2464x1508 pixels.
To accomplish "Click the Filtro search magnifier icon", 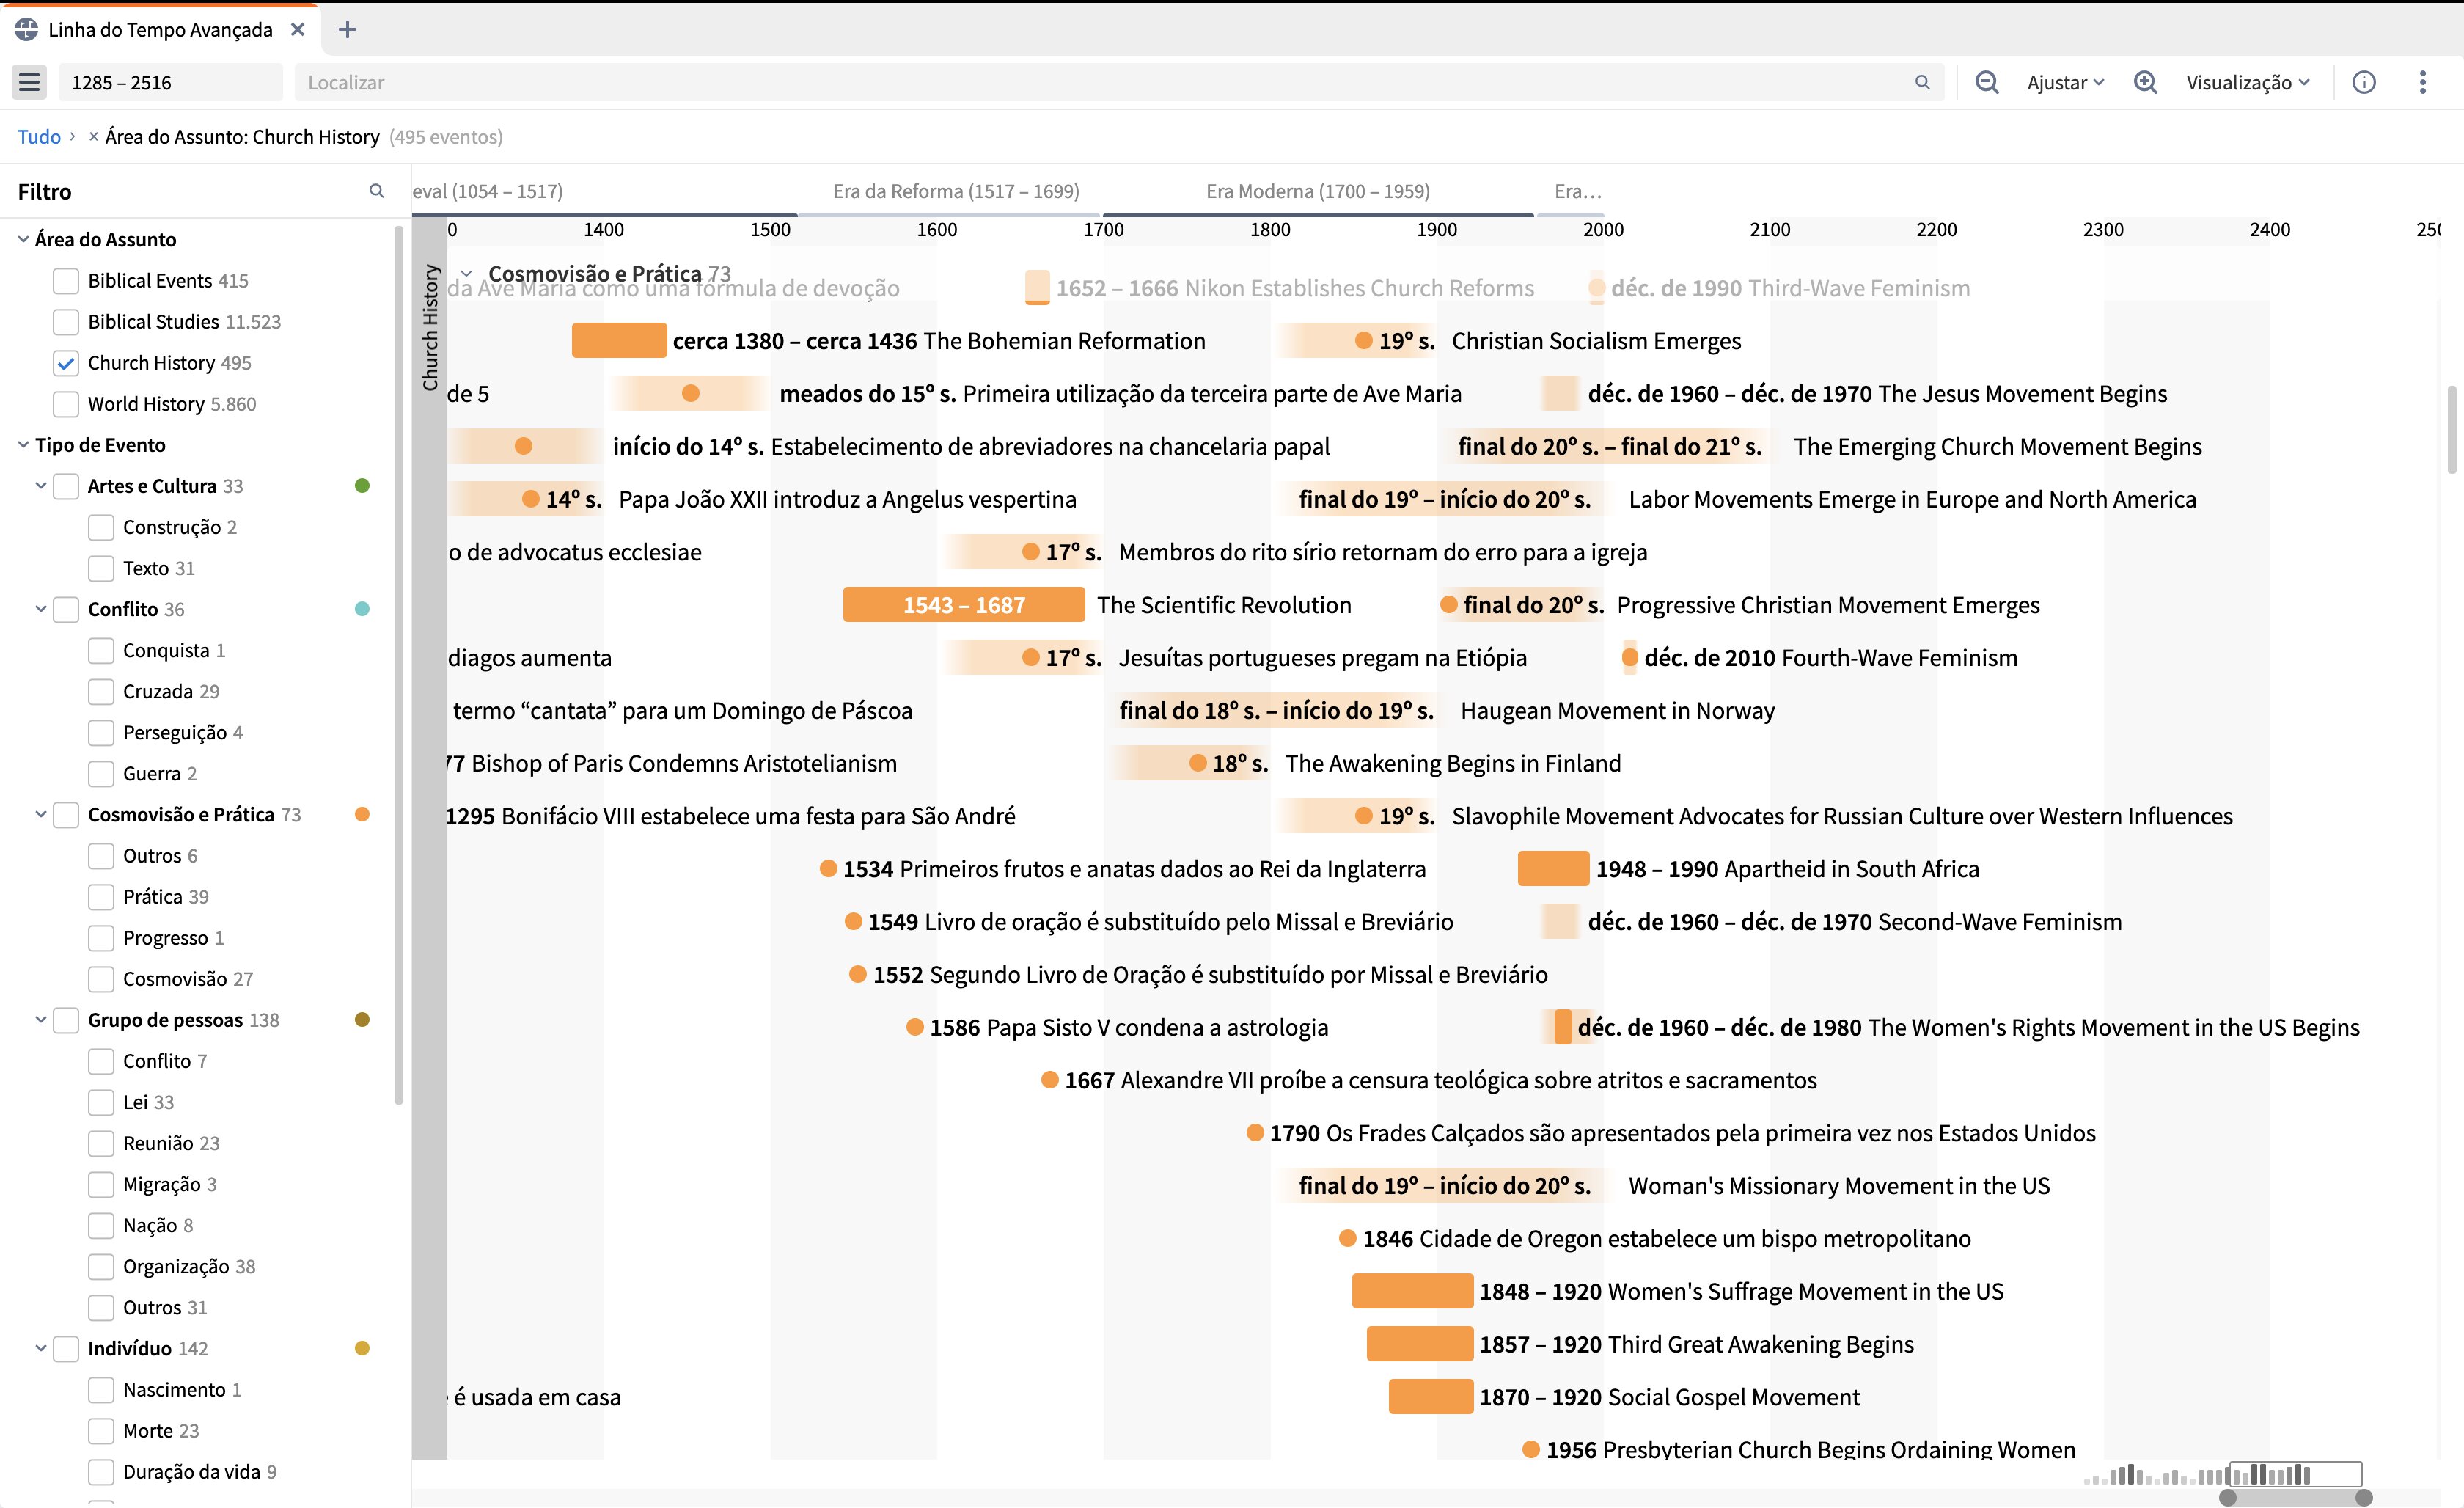I will (x=376, y=190).
